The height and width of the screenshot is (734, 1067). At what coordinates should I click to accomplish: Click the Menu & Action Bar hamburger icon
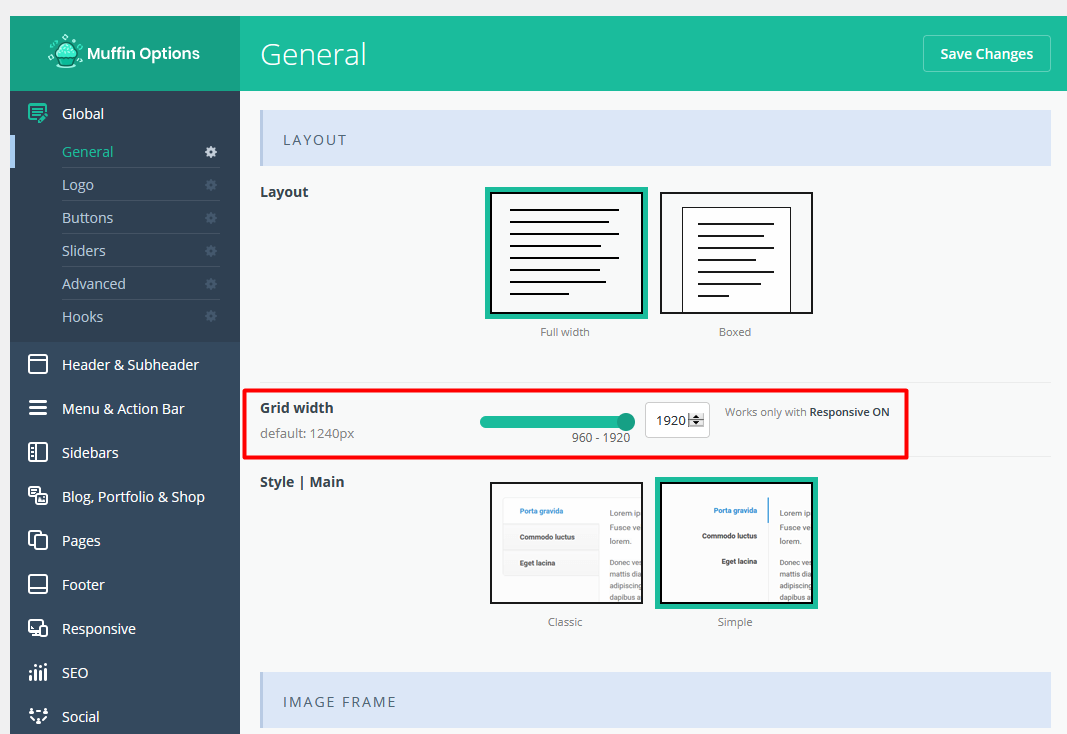coord(38,408)
